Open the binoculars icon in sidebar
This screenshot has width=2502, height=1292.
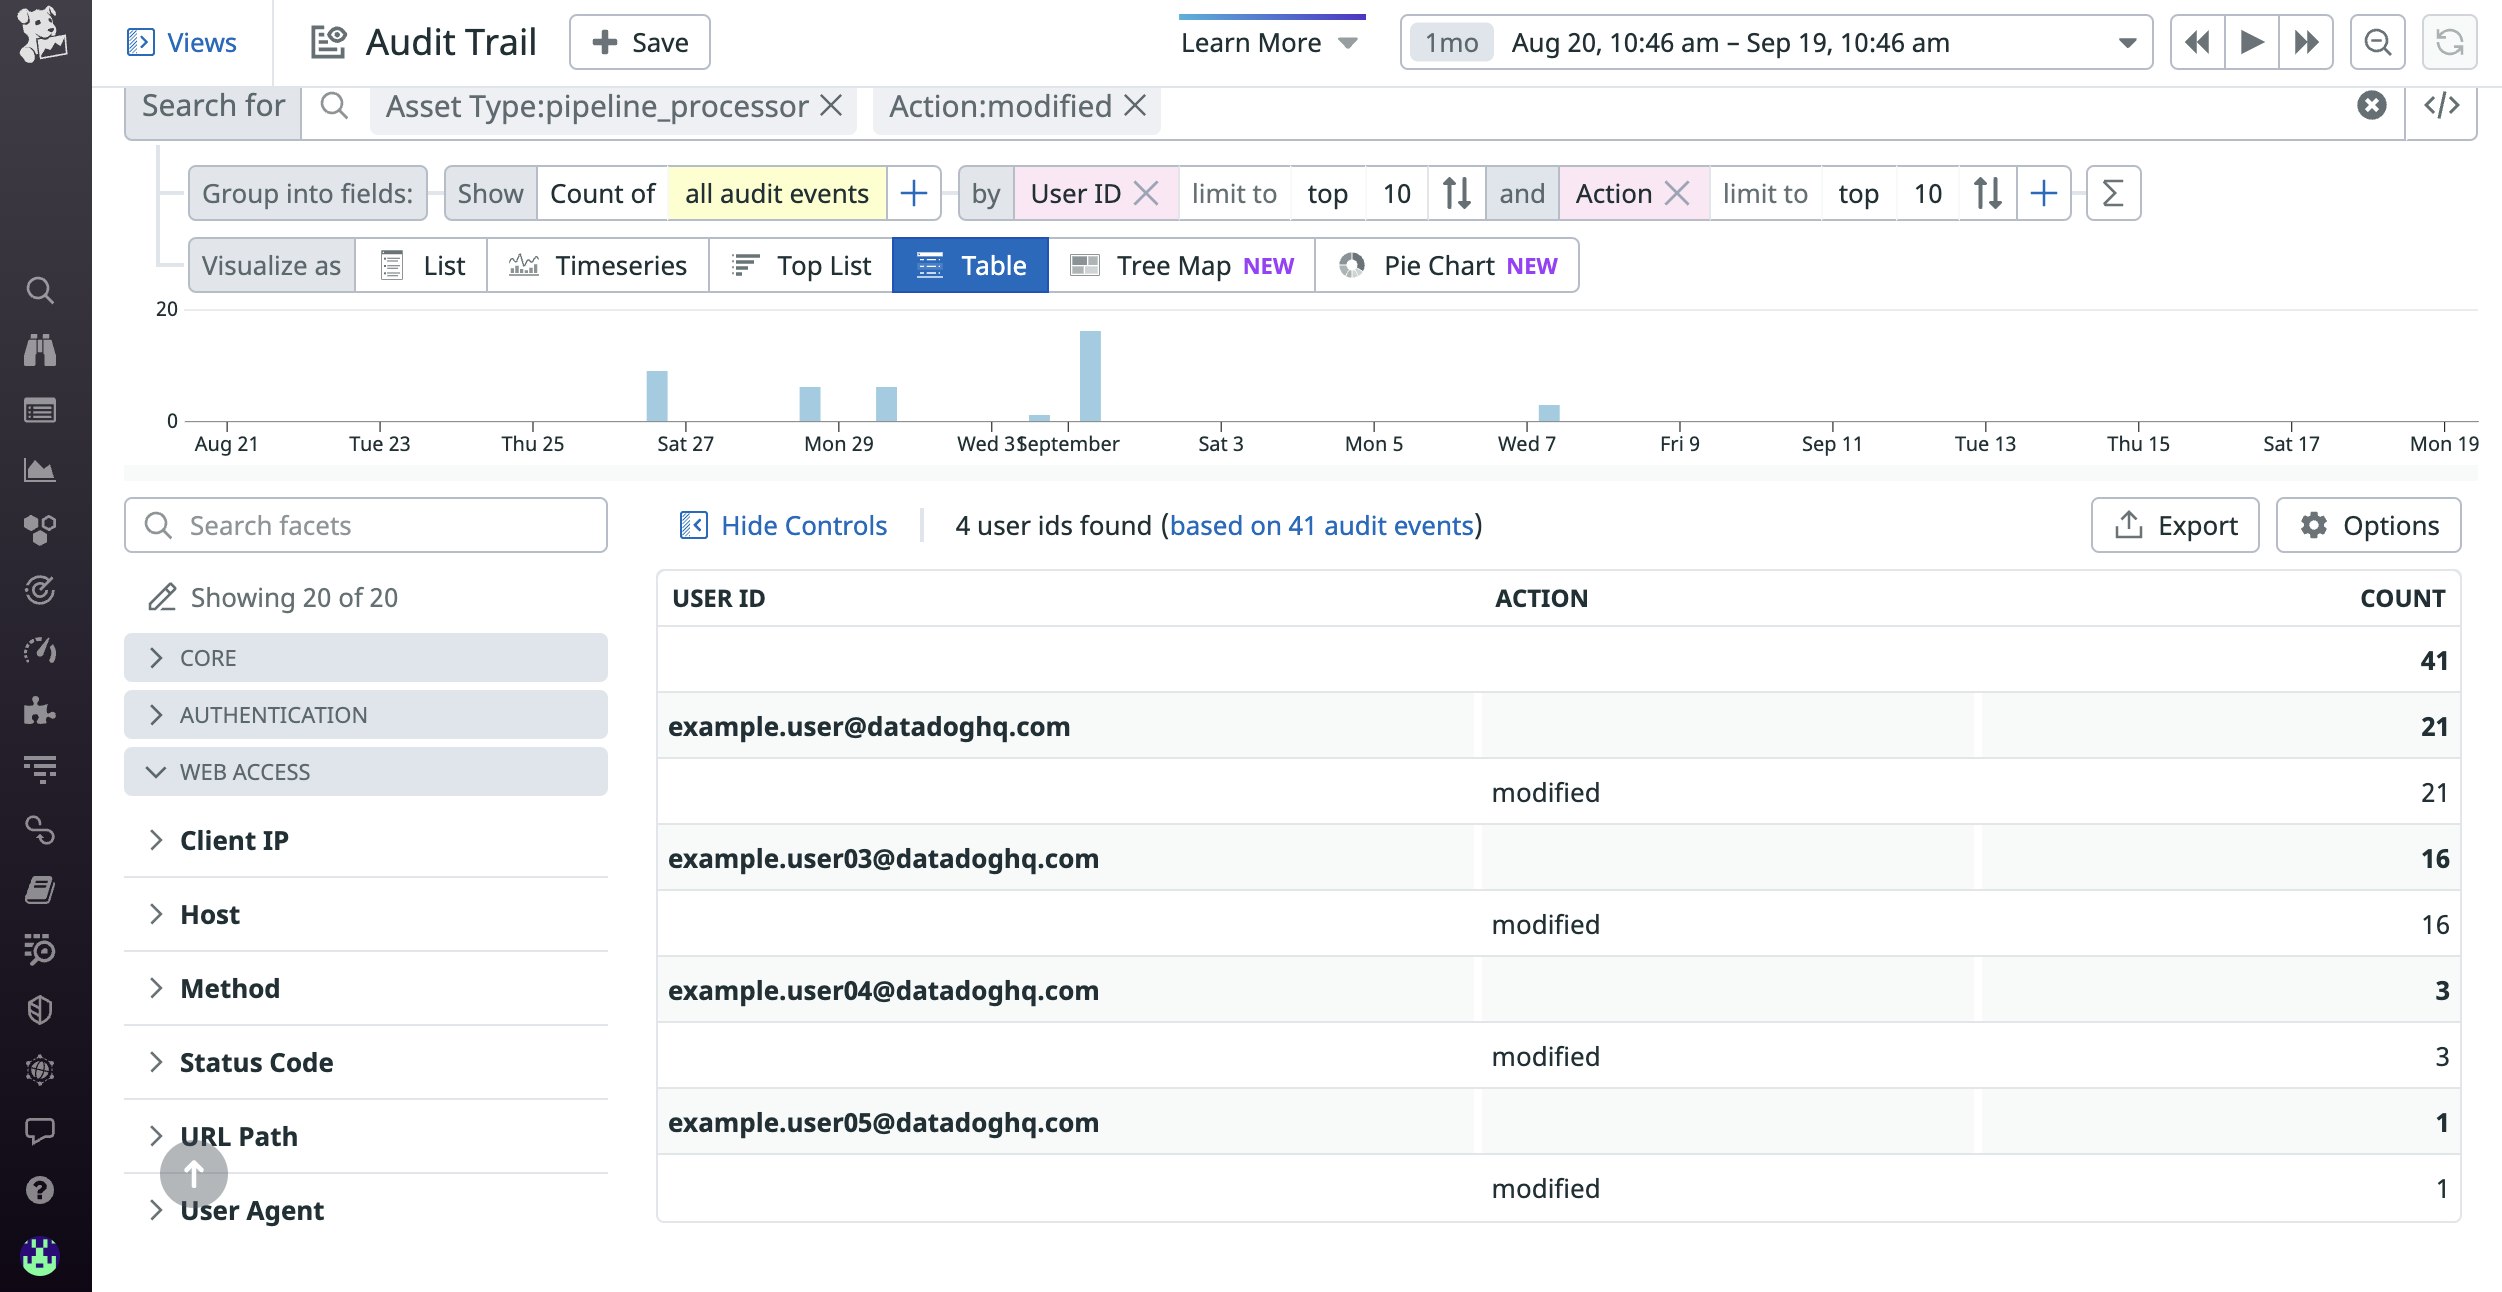tap(40, 351)
